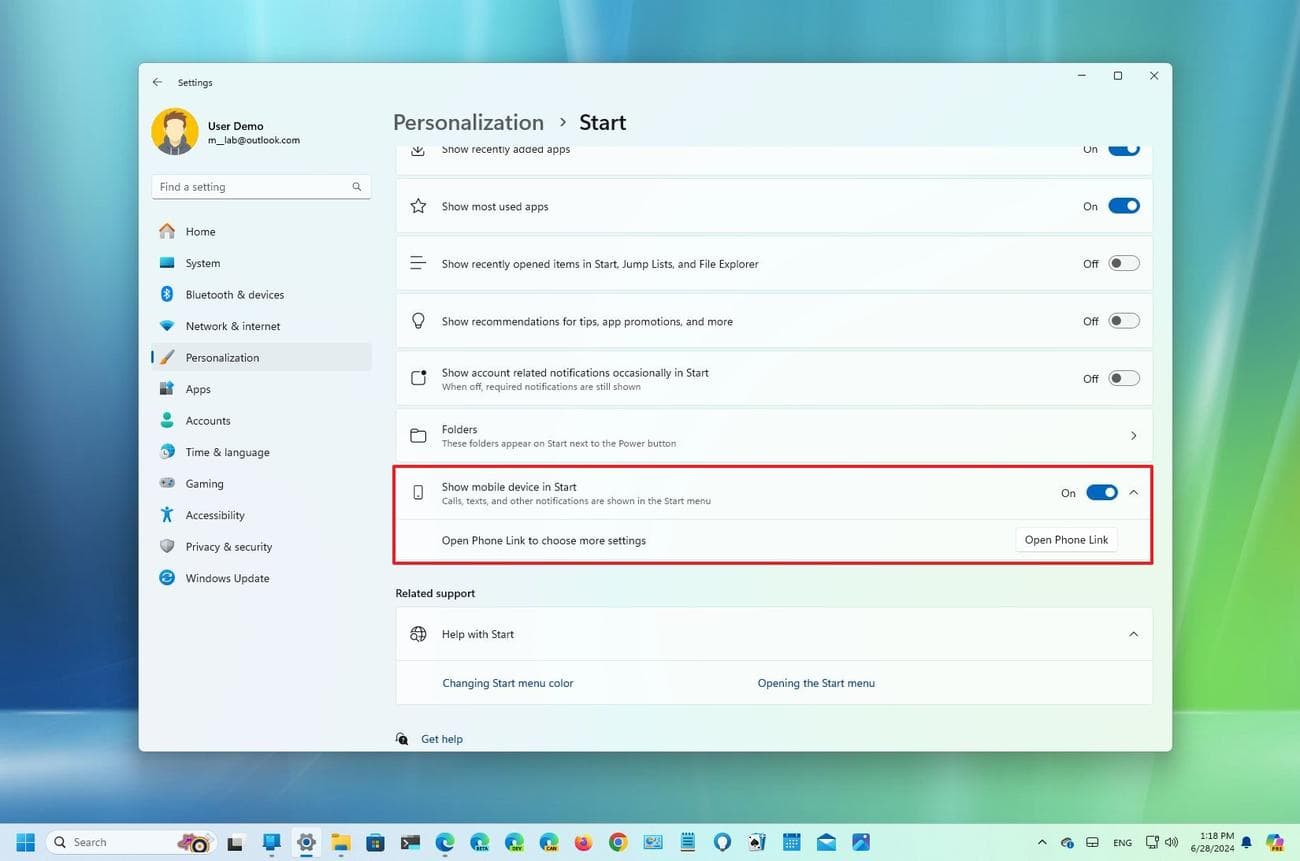1300x861 pixels.
Task: Click the User Demo profile avatar
Action: (x=175, y=132)
